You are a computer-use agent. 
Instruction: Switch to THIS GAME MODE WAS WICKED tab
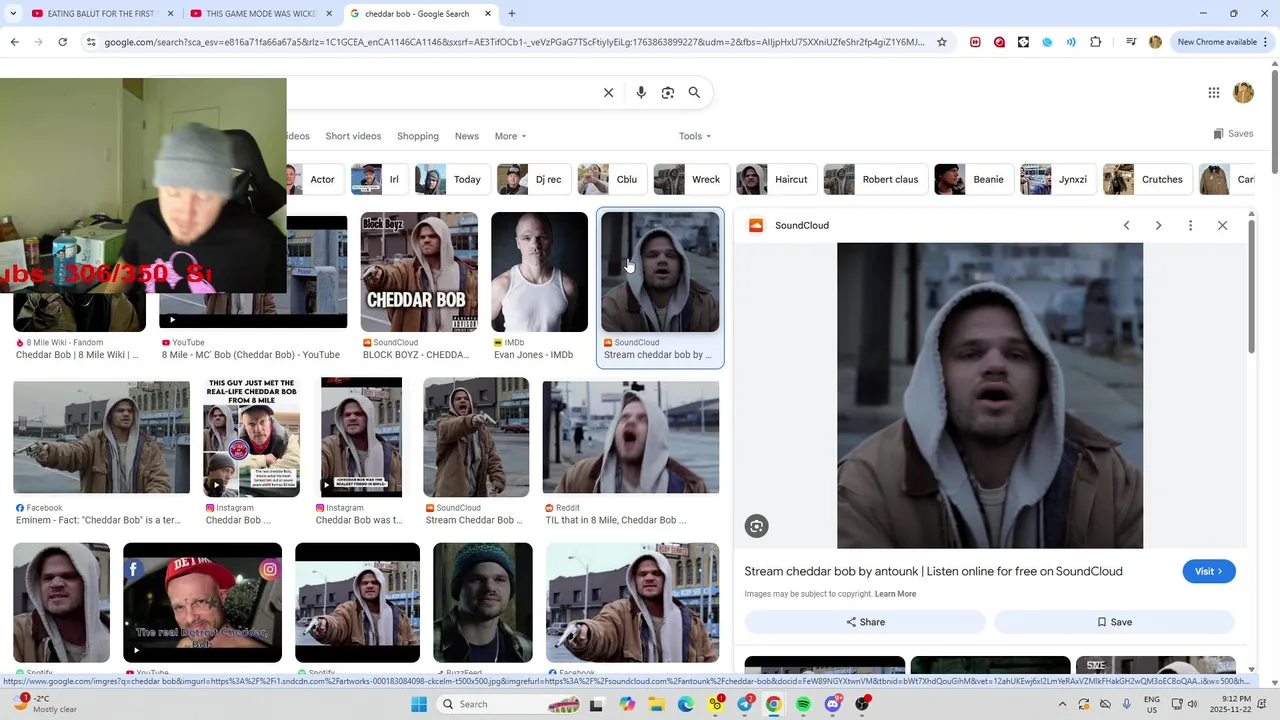[260, 14]
